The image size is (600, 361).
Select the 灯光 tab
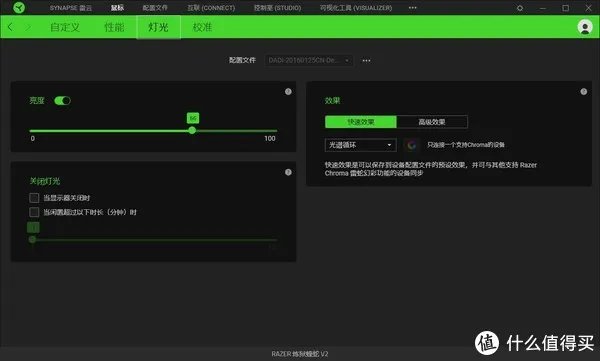pos(158,27)
